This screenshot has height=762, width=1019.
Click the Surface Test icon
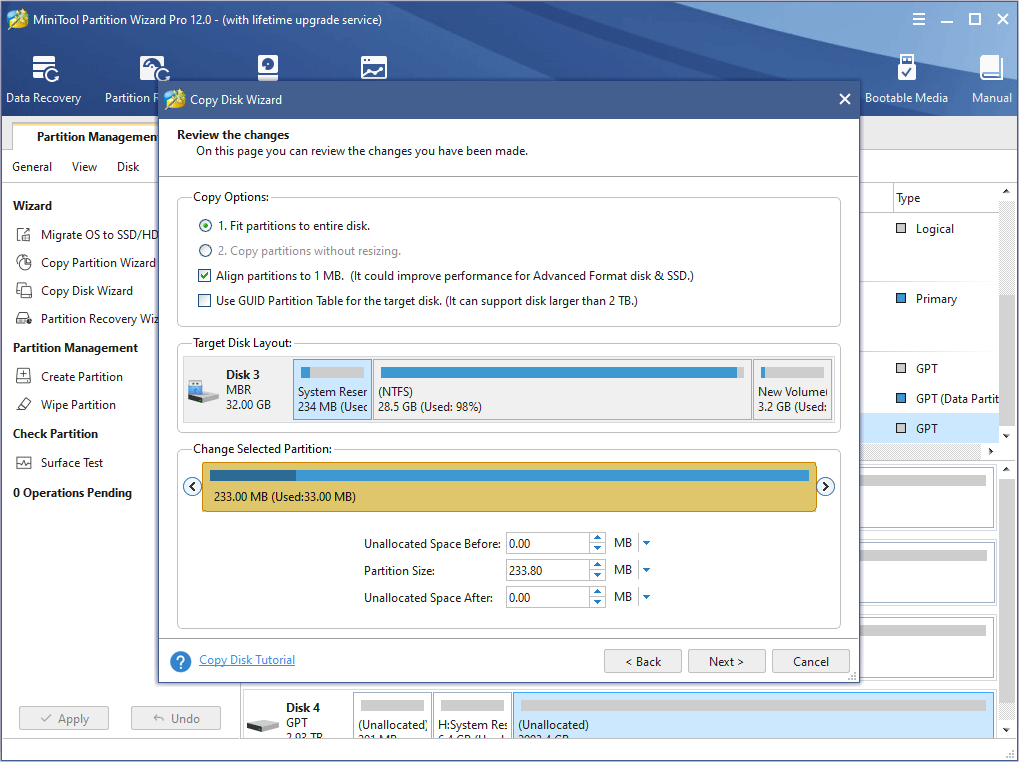[x=23, y=463]
